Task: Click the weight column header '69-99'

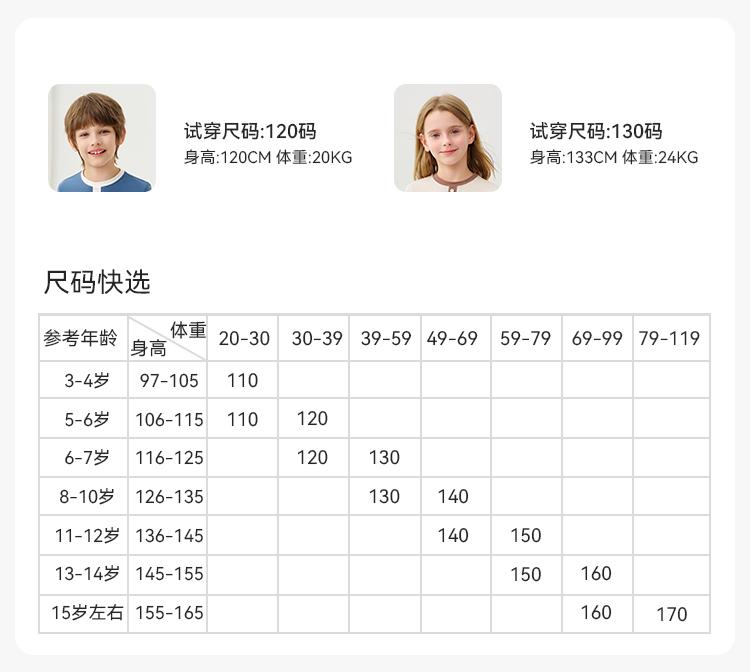Action: 597,339
